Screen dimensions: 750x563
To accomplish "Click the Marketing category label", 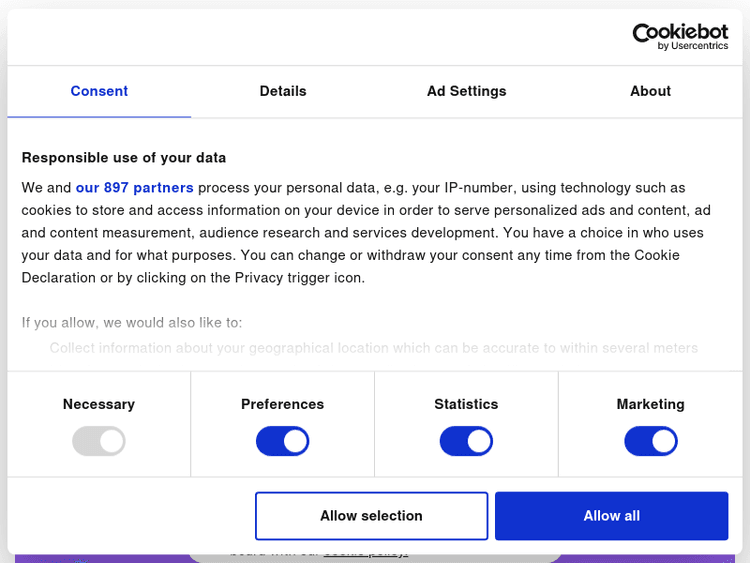I will tap(650, 404).
